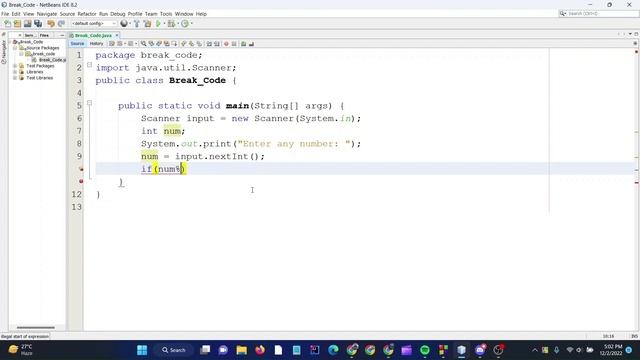Expand the Test Libraries node

click(x=15, y=78)
